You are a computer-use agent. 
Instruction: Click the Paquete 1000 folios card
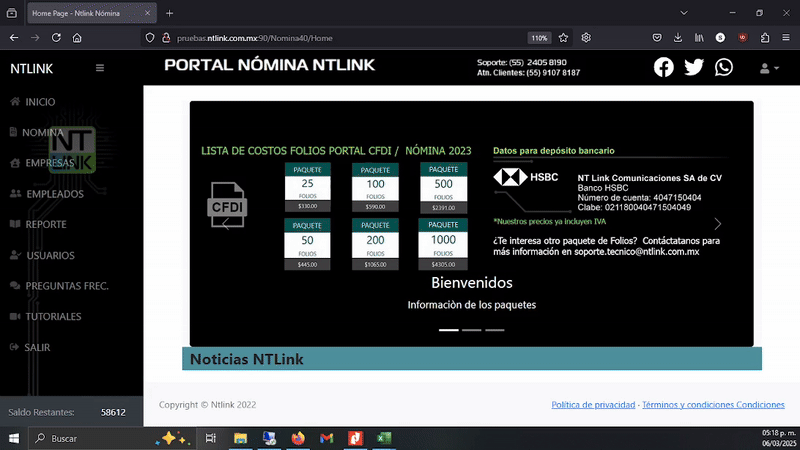pos(443,244)
